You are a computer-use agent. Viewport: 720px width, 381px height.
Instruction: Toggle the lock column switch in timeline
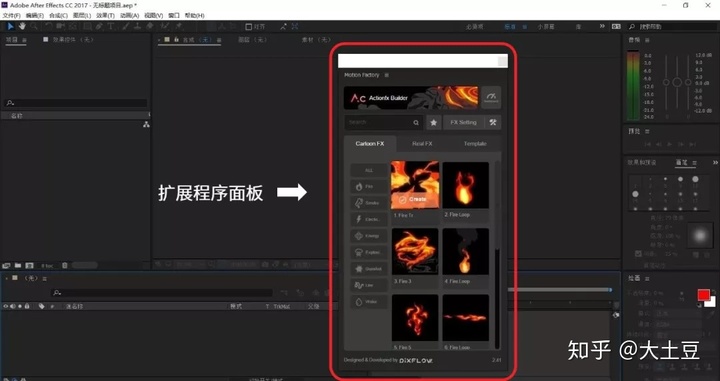coord(27,306)
